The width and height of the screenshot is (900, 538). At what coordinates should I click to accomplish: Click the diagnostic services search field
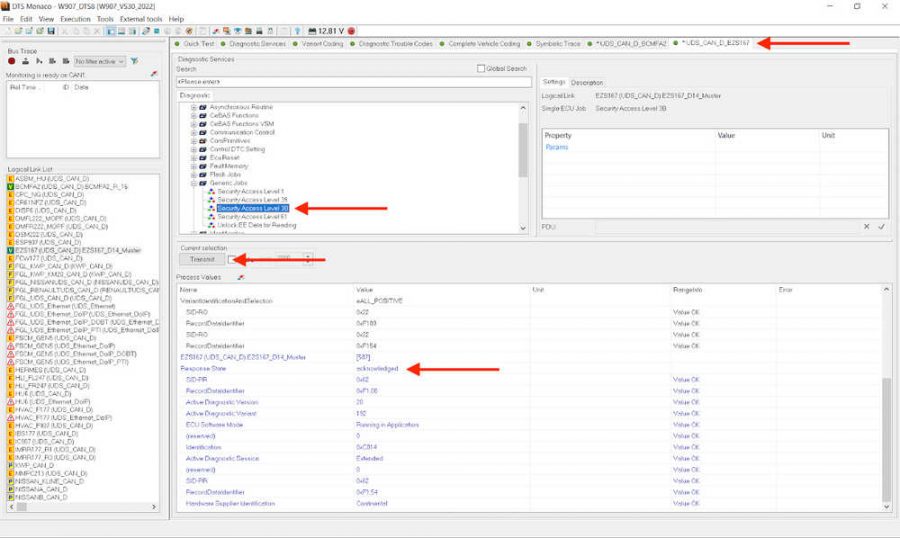point(350,81)
